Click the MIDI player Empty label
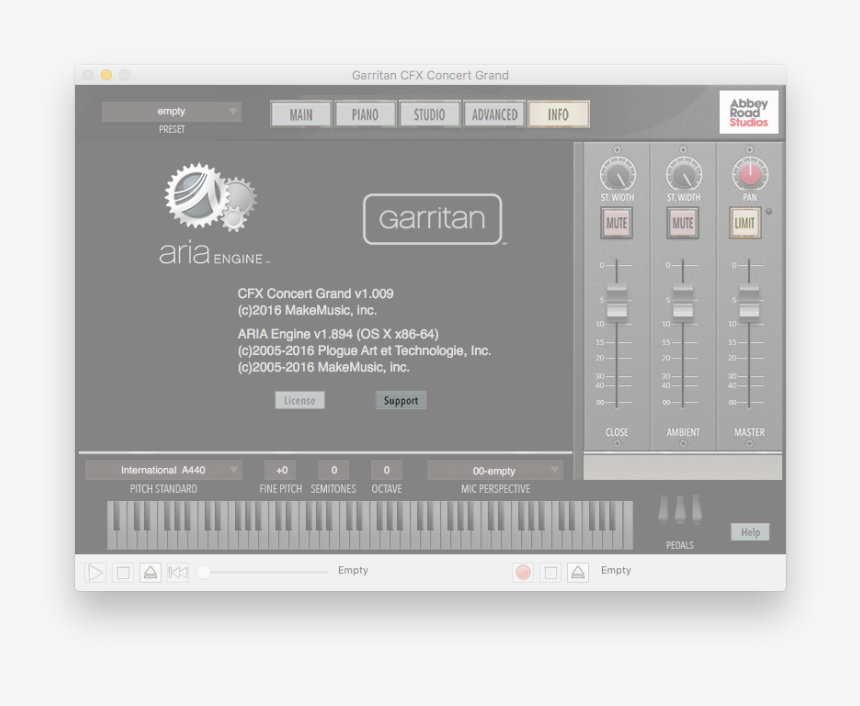860x706 pixels. tap(353, 571)
